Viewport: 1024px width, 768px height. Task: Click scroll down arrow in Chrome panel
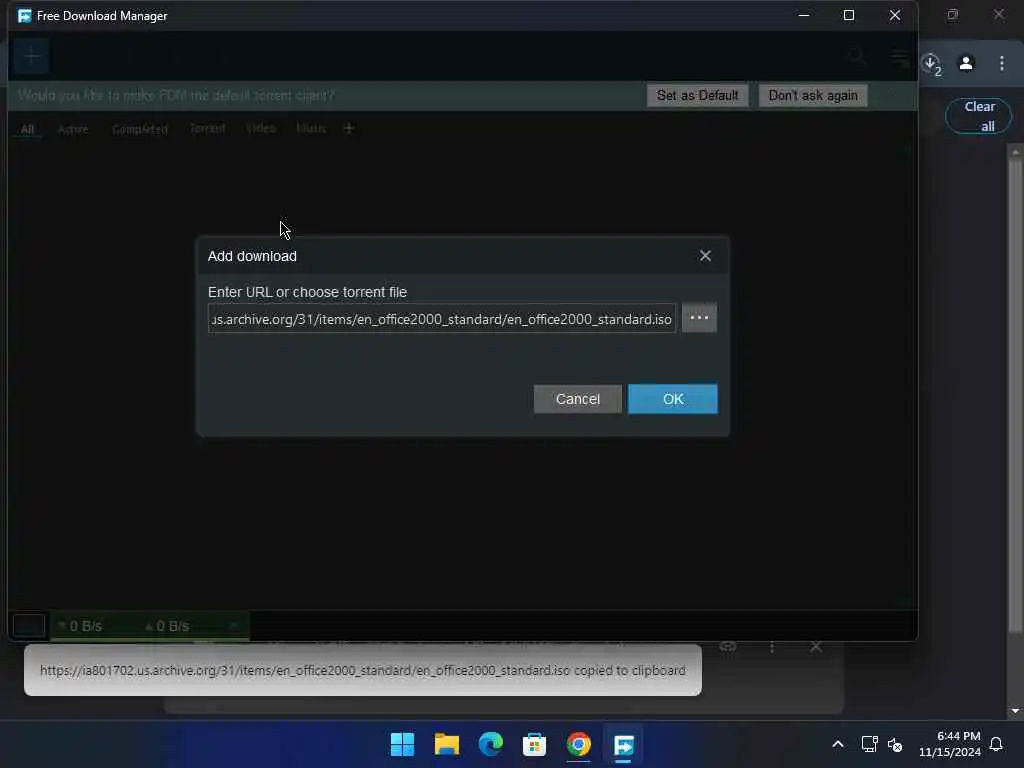coord(1014,711)
